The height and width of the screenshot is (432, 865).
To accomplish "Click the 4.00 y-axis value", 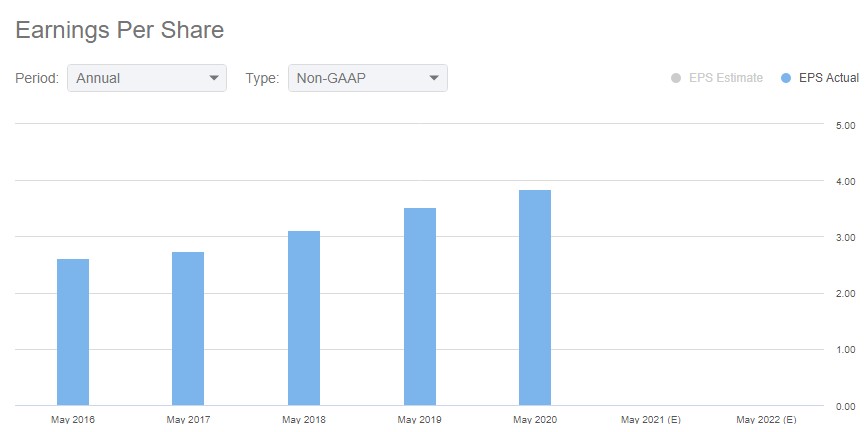I will tap(846, 182).
